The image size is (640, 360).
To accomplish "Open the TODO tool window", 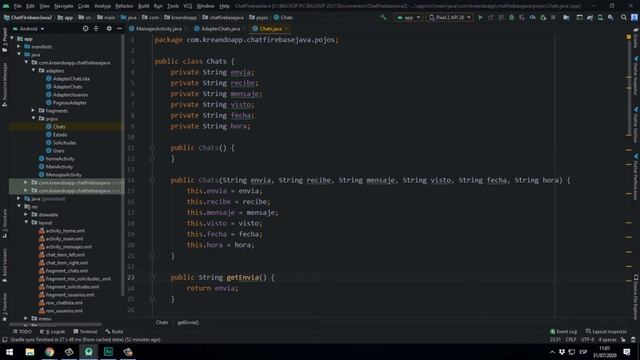I will (x=22, y=331).
